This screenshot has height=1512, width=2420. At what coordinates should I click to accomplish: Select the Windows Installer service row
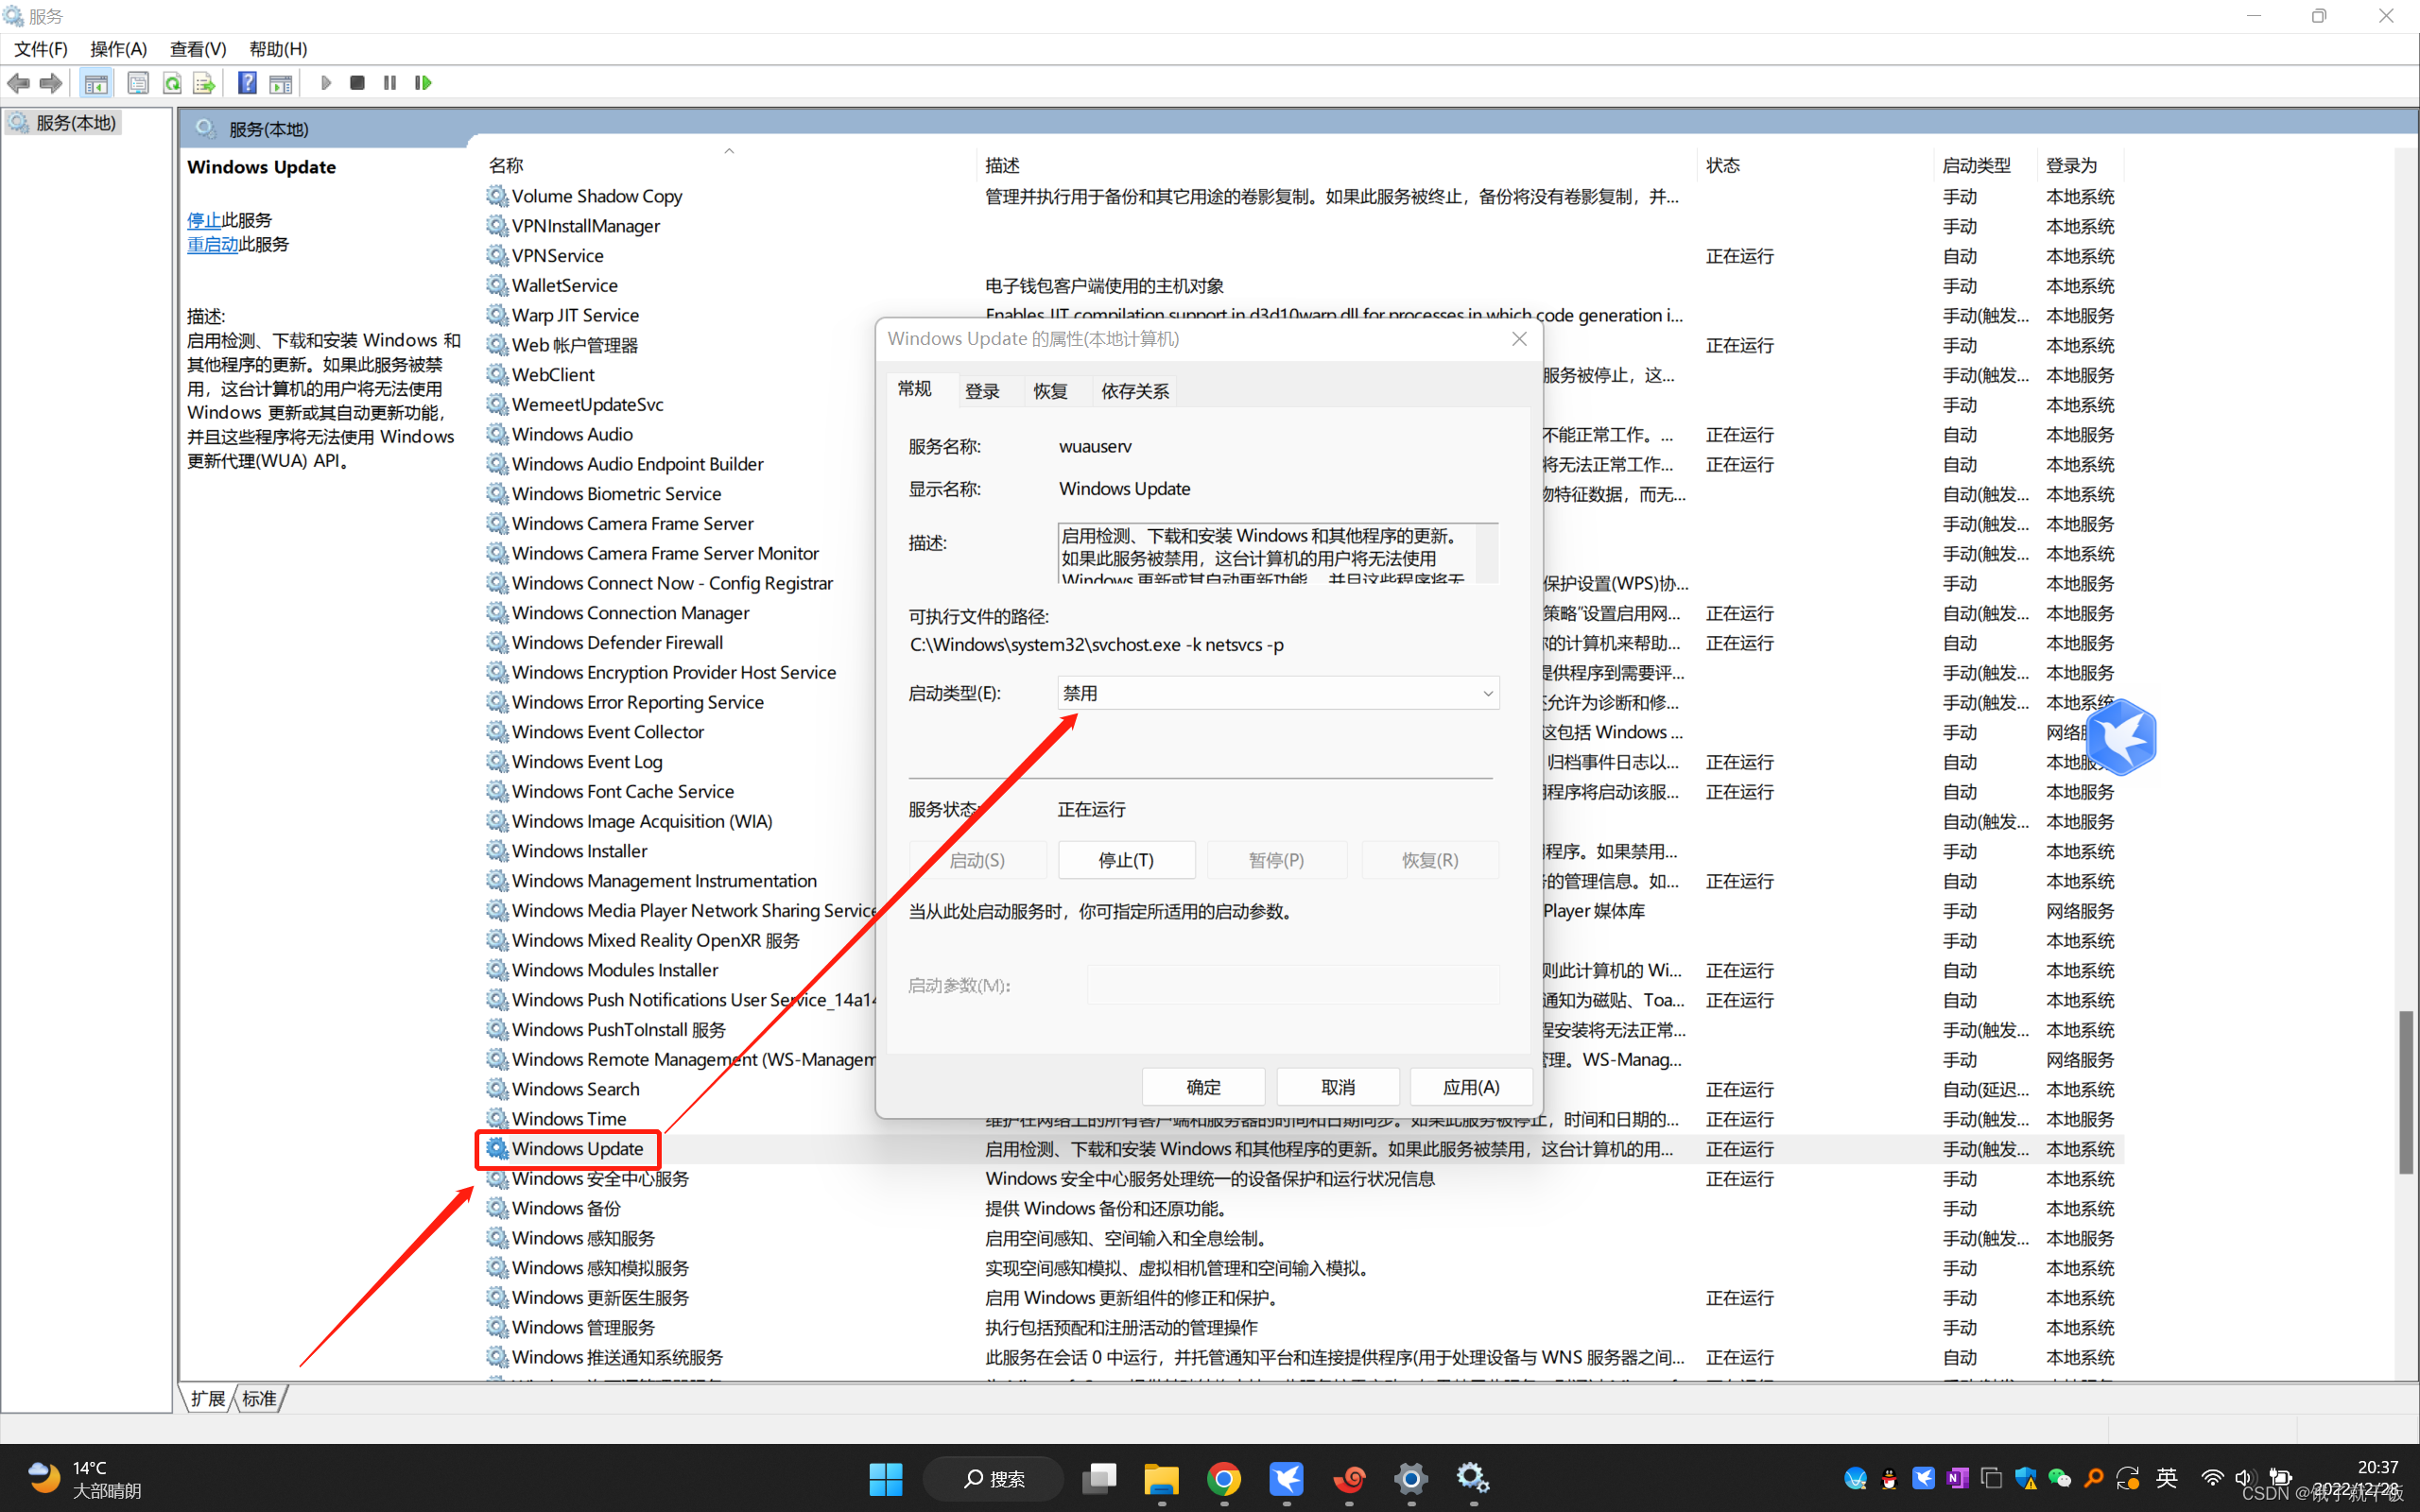tap(1303, 851)
